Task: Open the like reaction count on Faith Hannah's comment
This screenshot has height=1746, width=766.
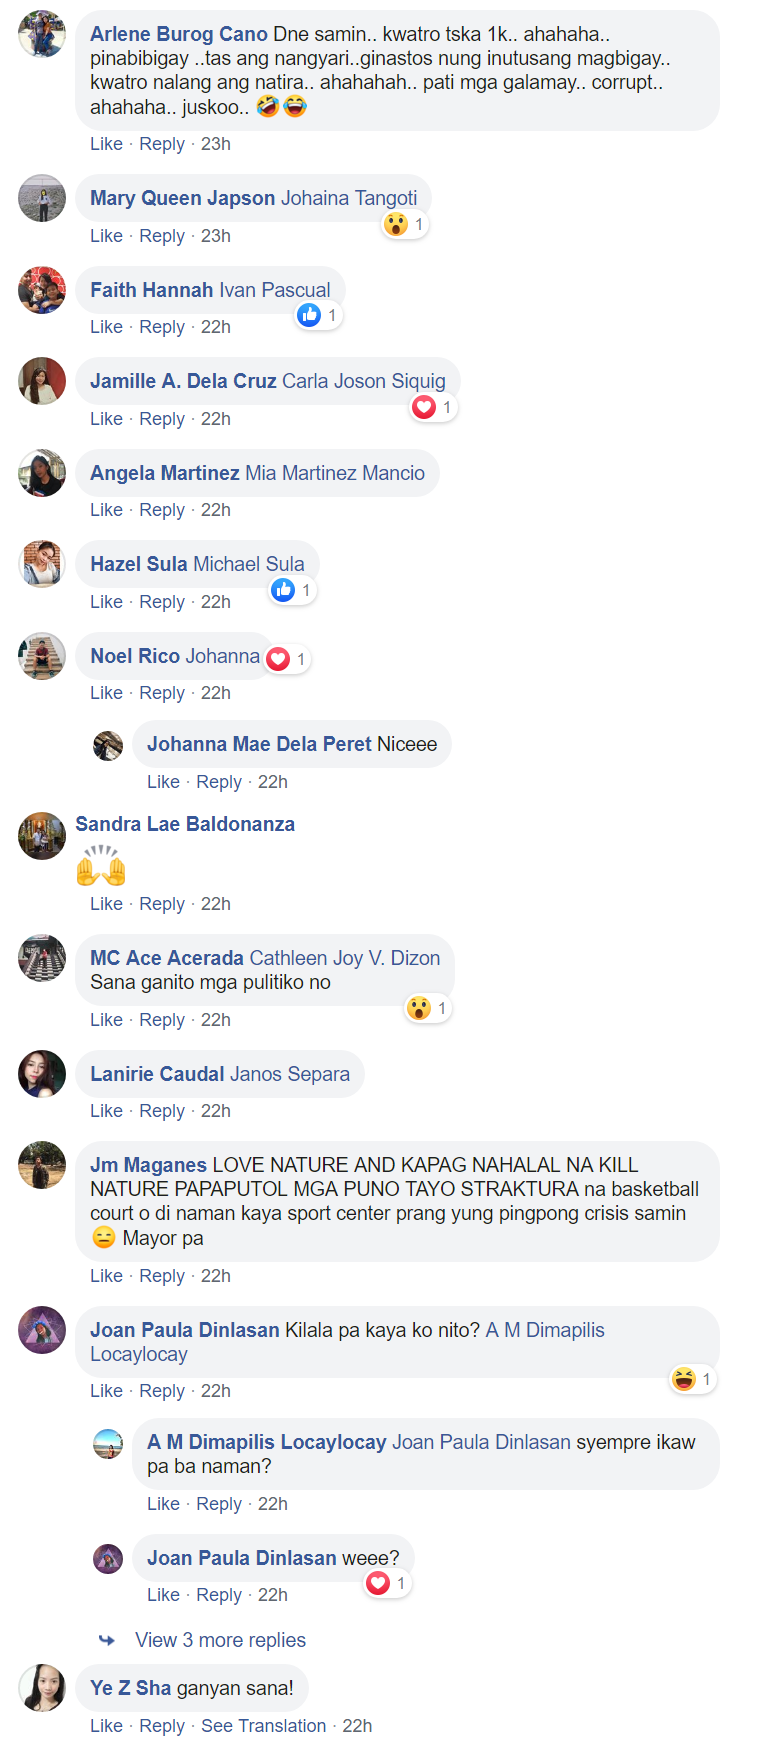Action: [319, 316]
